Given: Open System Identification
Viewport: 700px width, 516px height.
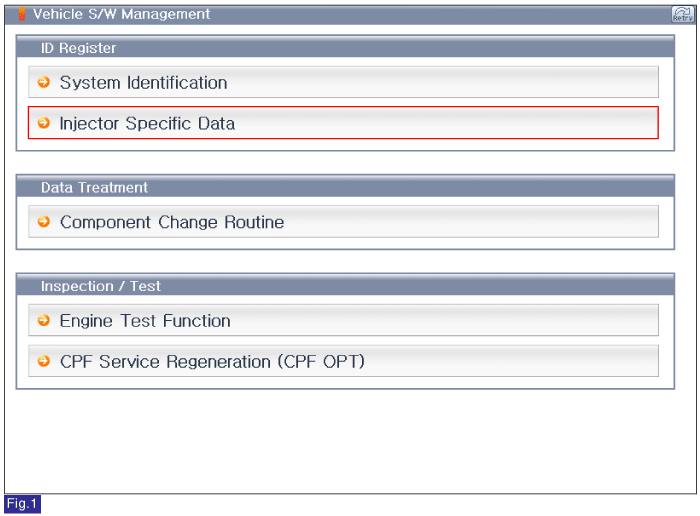Looking at the screenshot, I should tap(343, 82).
